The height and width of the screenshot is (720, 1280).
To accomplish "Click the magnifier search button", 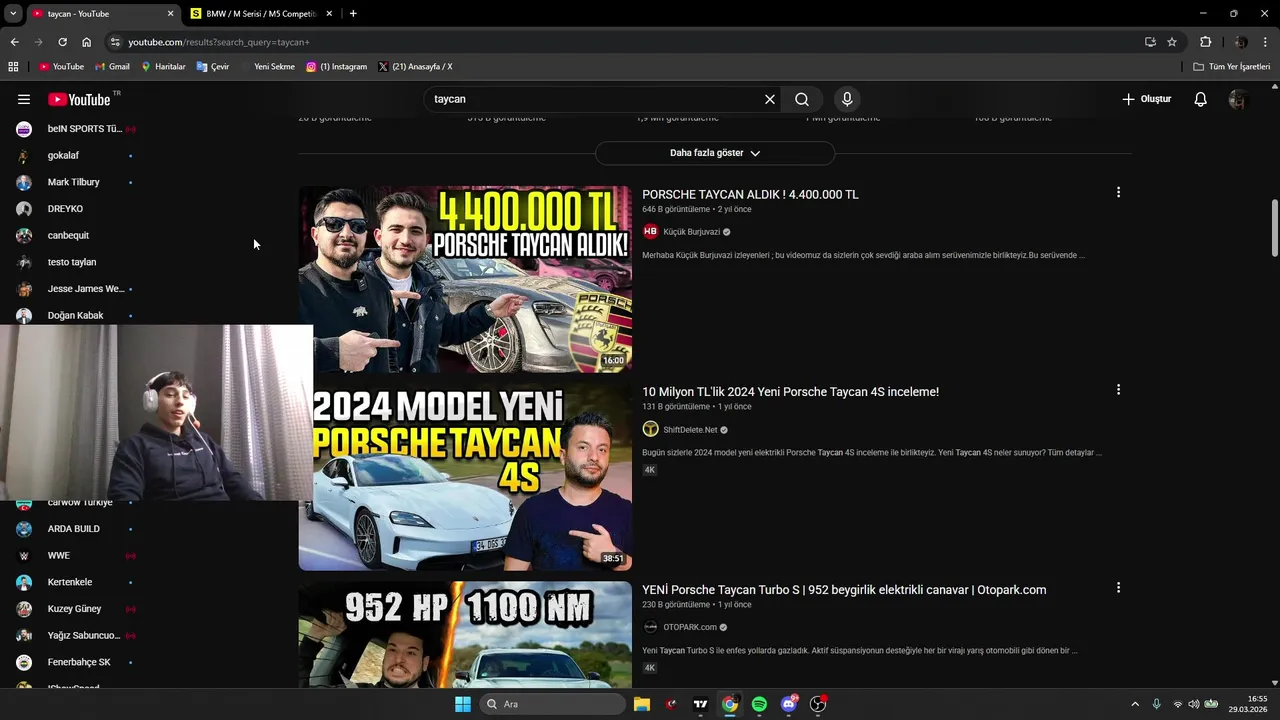I will pyautogui.click(x=802, y=99).
